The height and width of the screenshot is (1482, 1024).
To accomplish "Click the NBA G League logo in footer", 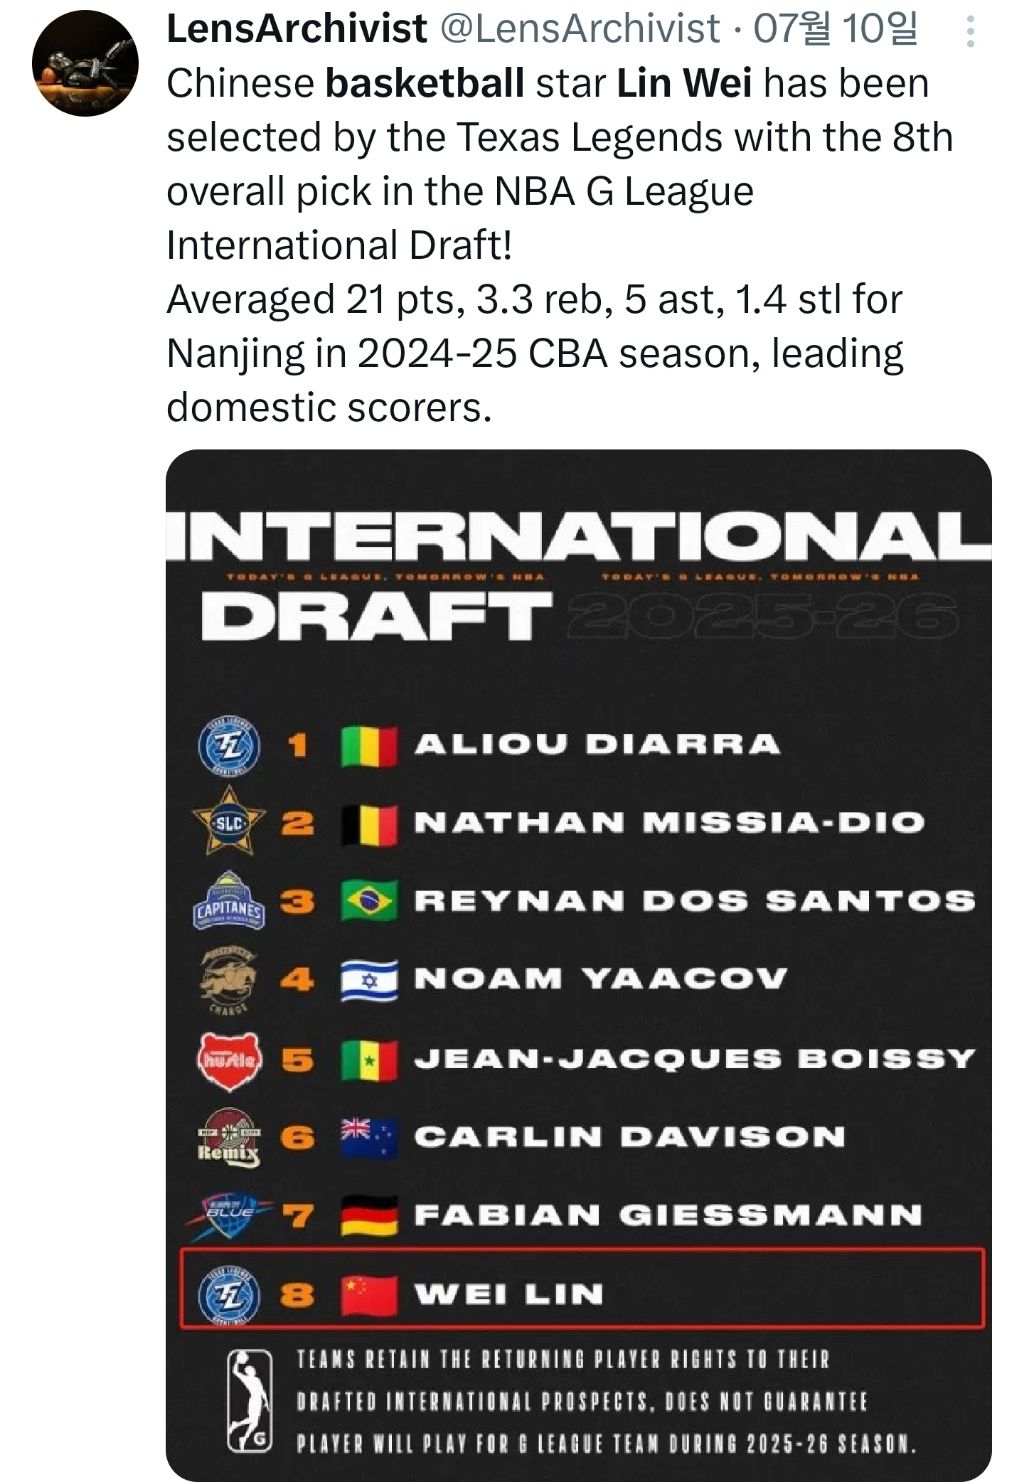I will tap(250, 1400).
